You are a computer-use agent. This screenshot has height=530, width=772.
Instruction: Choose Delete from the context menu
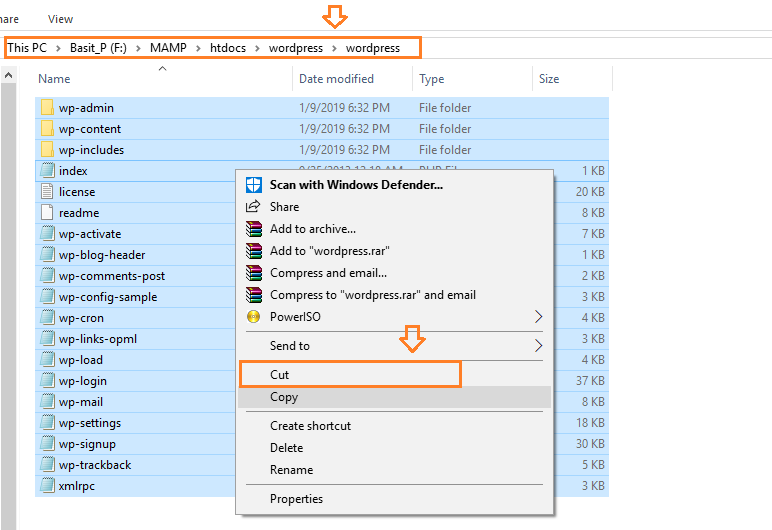click(394, 448)
